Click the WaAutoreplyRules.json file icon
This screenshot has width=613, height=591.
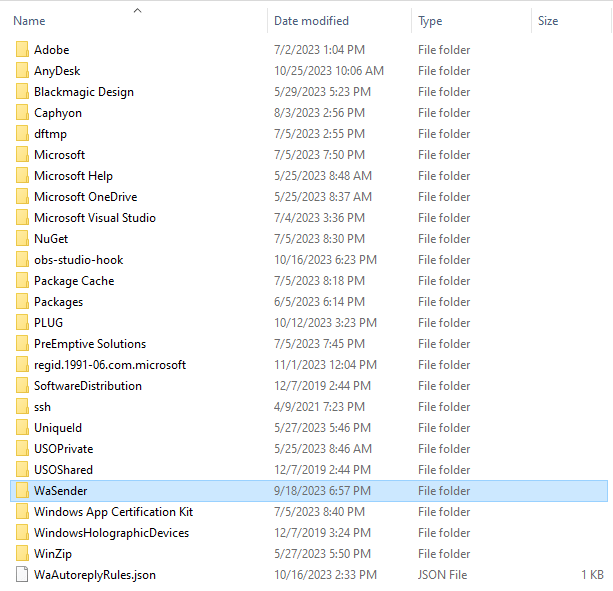click(x=22, y=575)
